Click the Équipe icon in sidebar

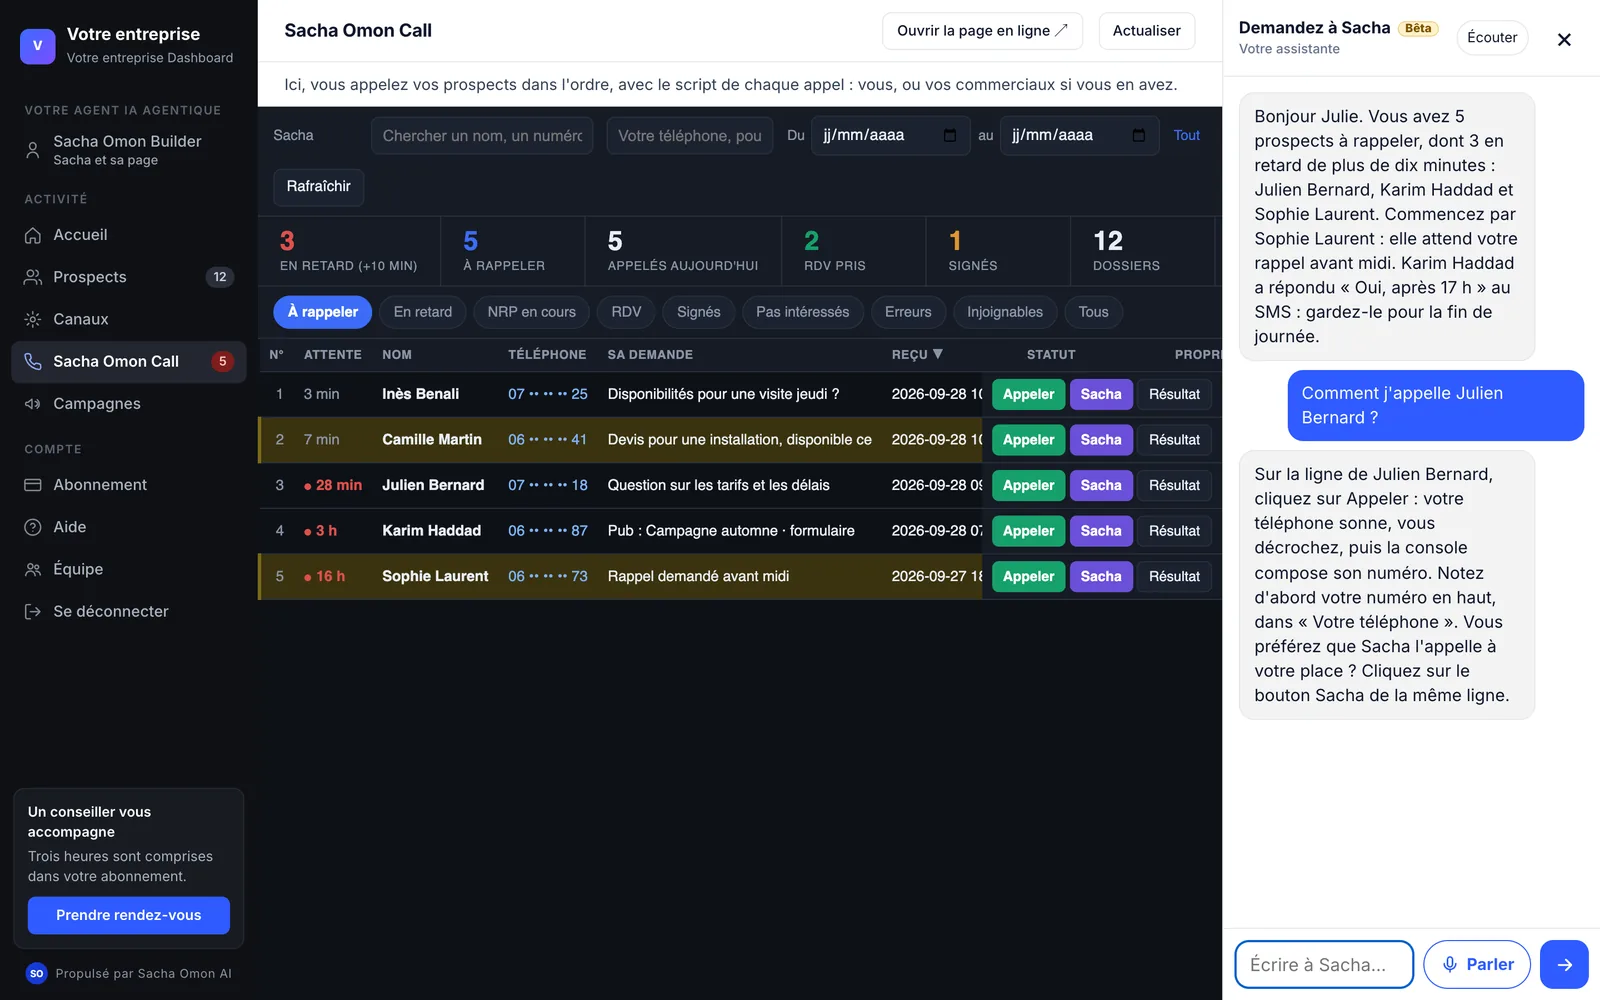33,569
